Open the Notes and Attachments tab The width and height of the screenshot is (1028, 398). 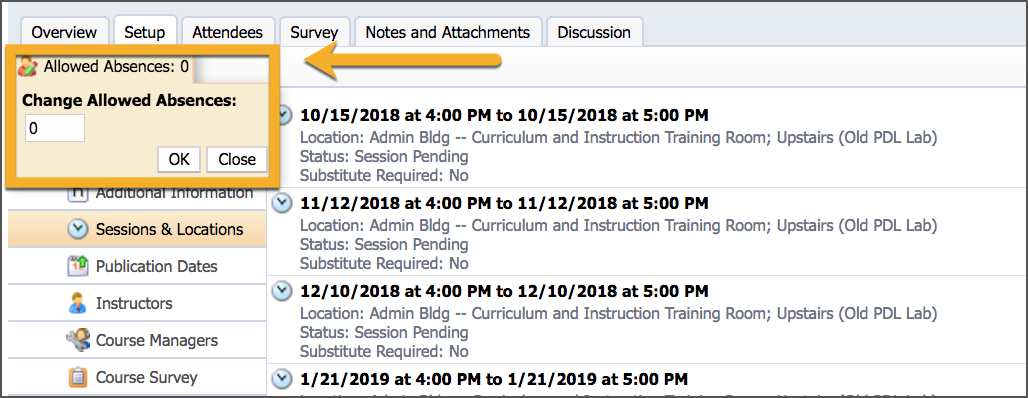coord(448,32)
